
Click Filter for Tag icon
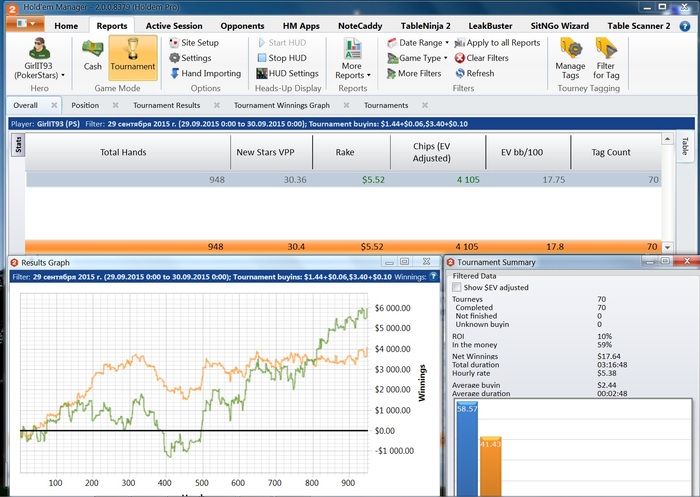click(606, 56)
